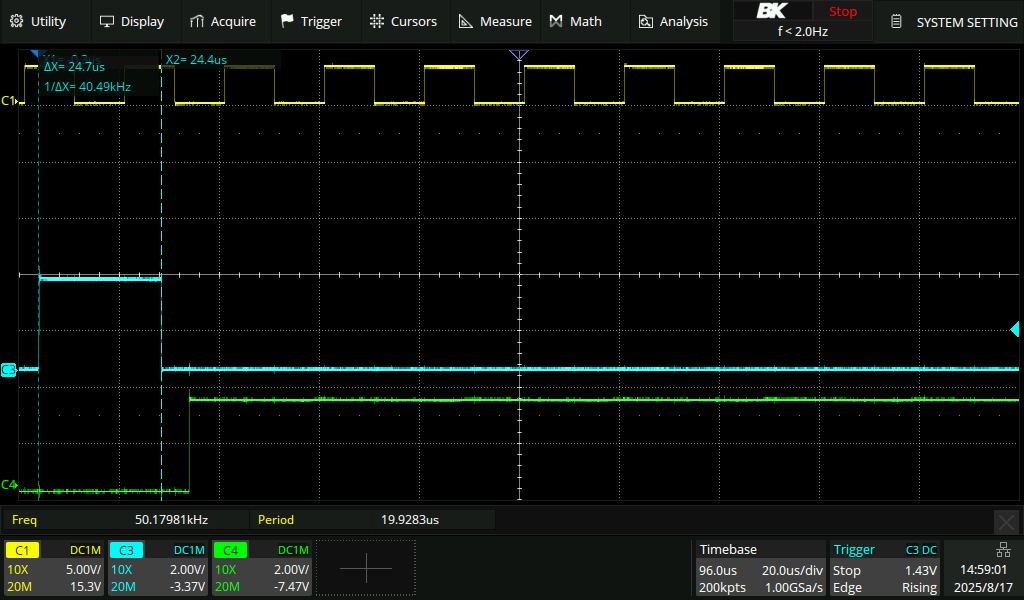Click the Utility gear icon
1024x600 pixels.
[x=16, y=22]
